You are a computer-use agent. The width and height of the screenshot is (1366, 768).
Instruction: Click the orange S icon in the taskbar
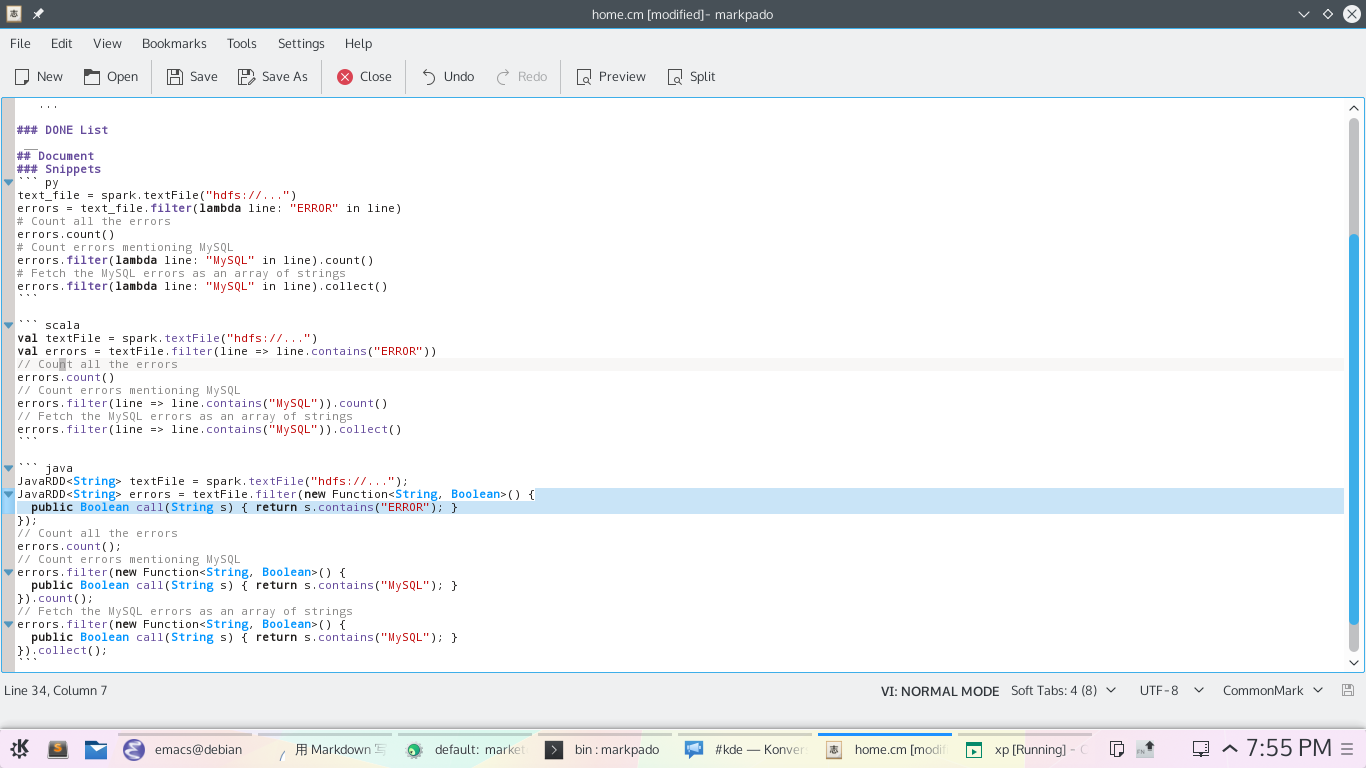tap(58, 748)
